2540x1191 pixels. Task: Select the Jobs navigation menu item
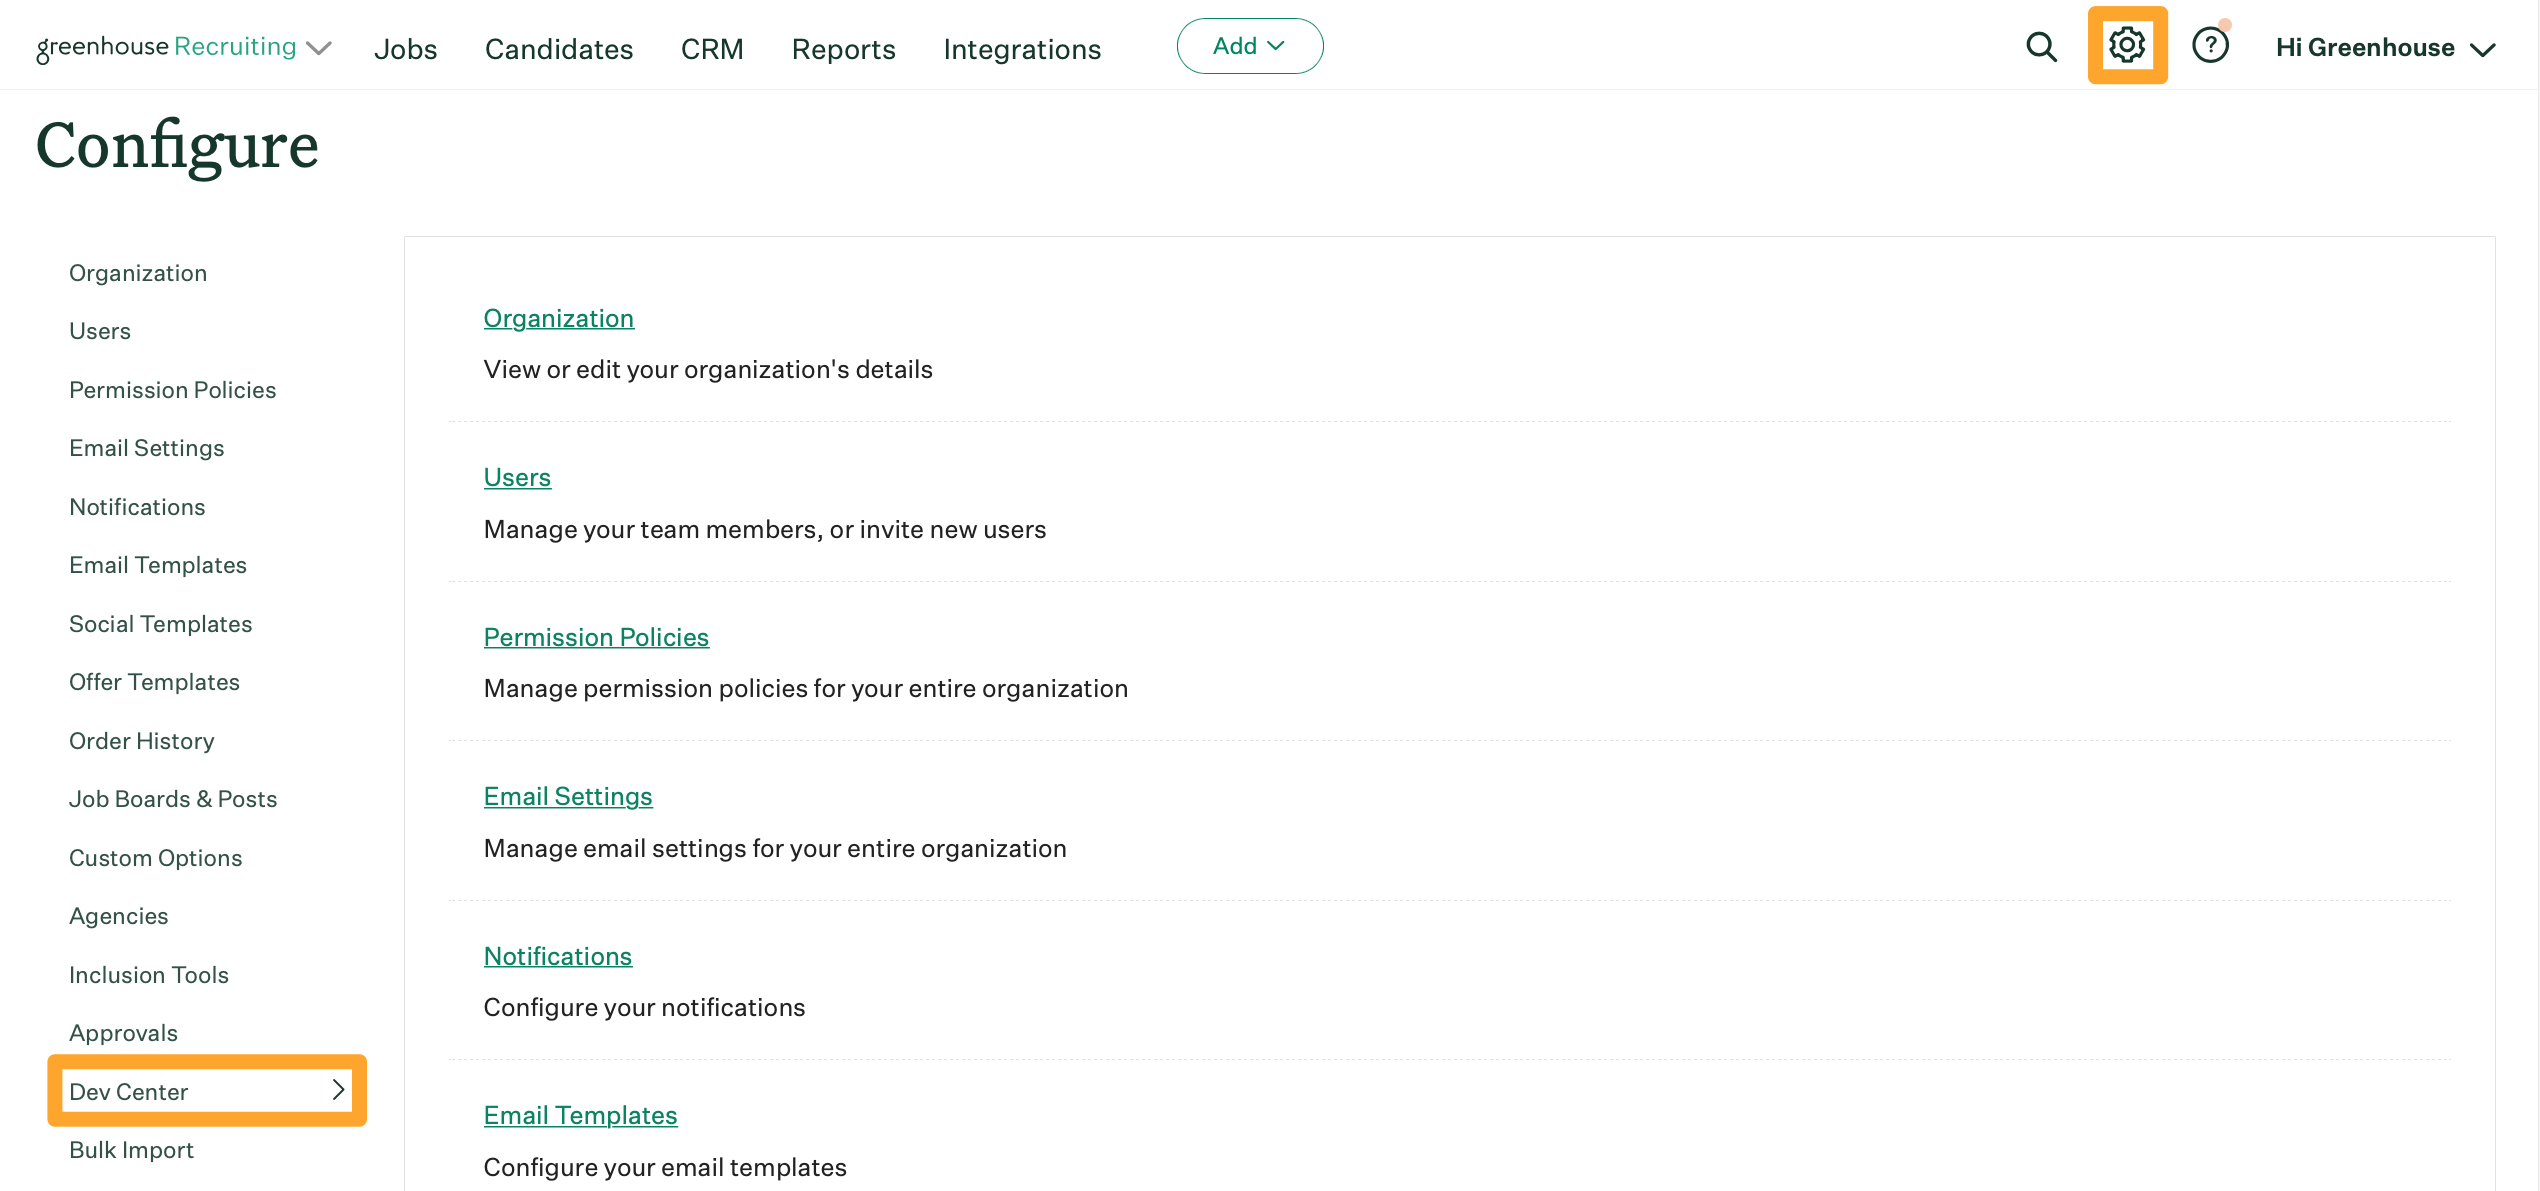(405, 45)
